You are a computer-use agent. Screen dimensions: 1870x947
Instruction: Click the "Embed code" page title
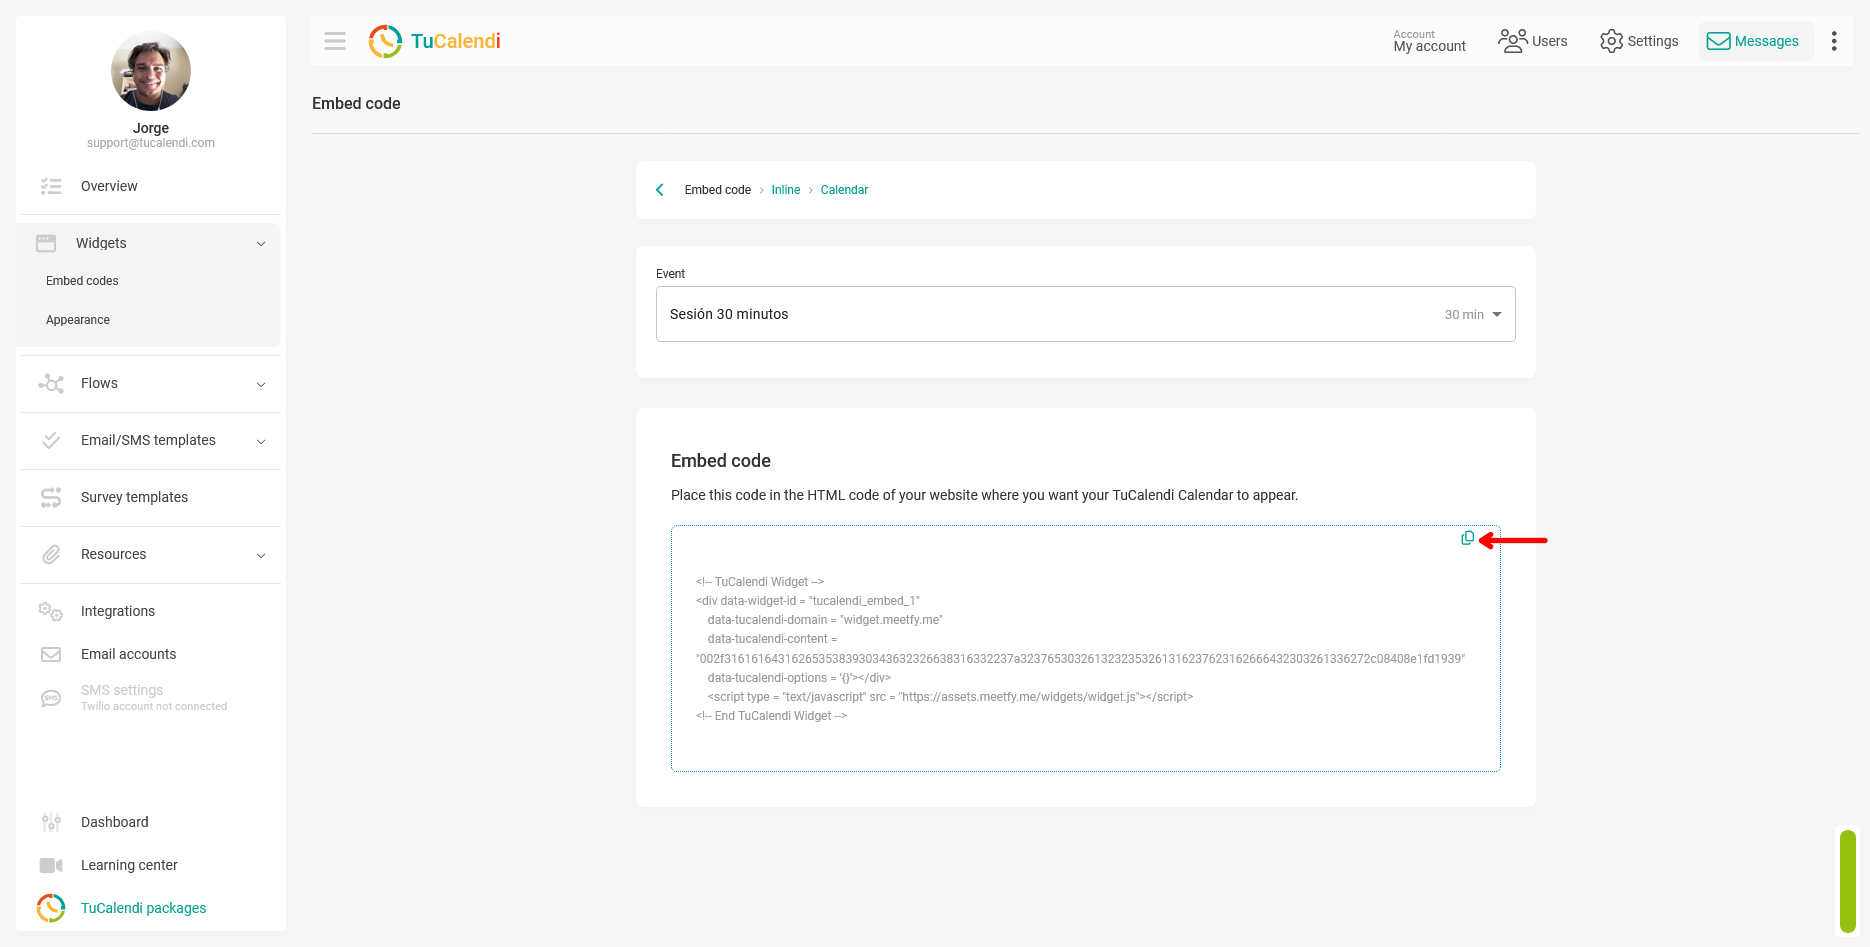tap(356, 103)
